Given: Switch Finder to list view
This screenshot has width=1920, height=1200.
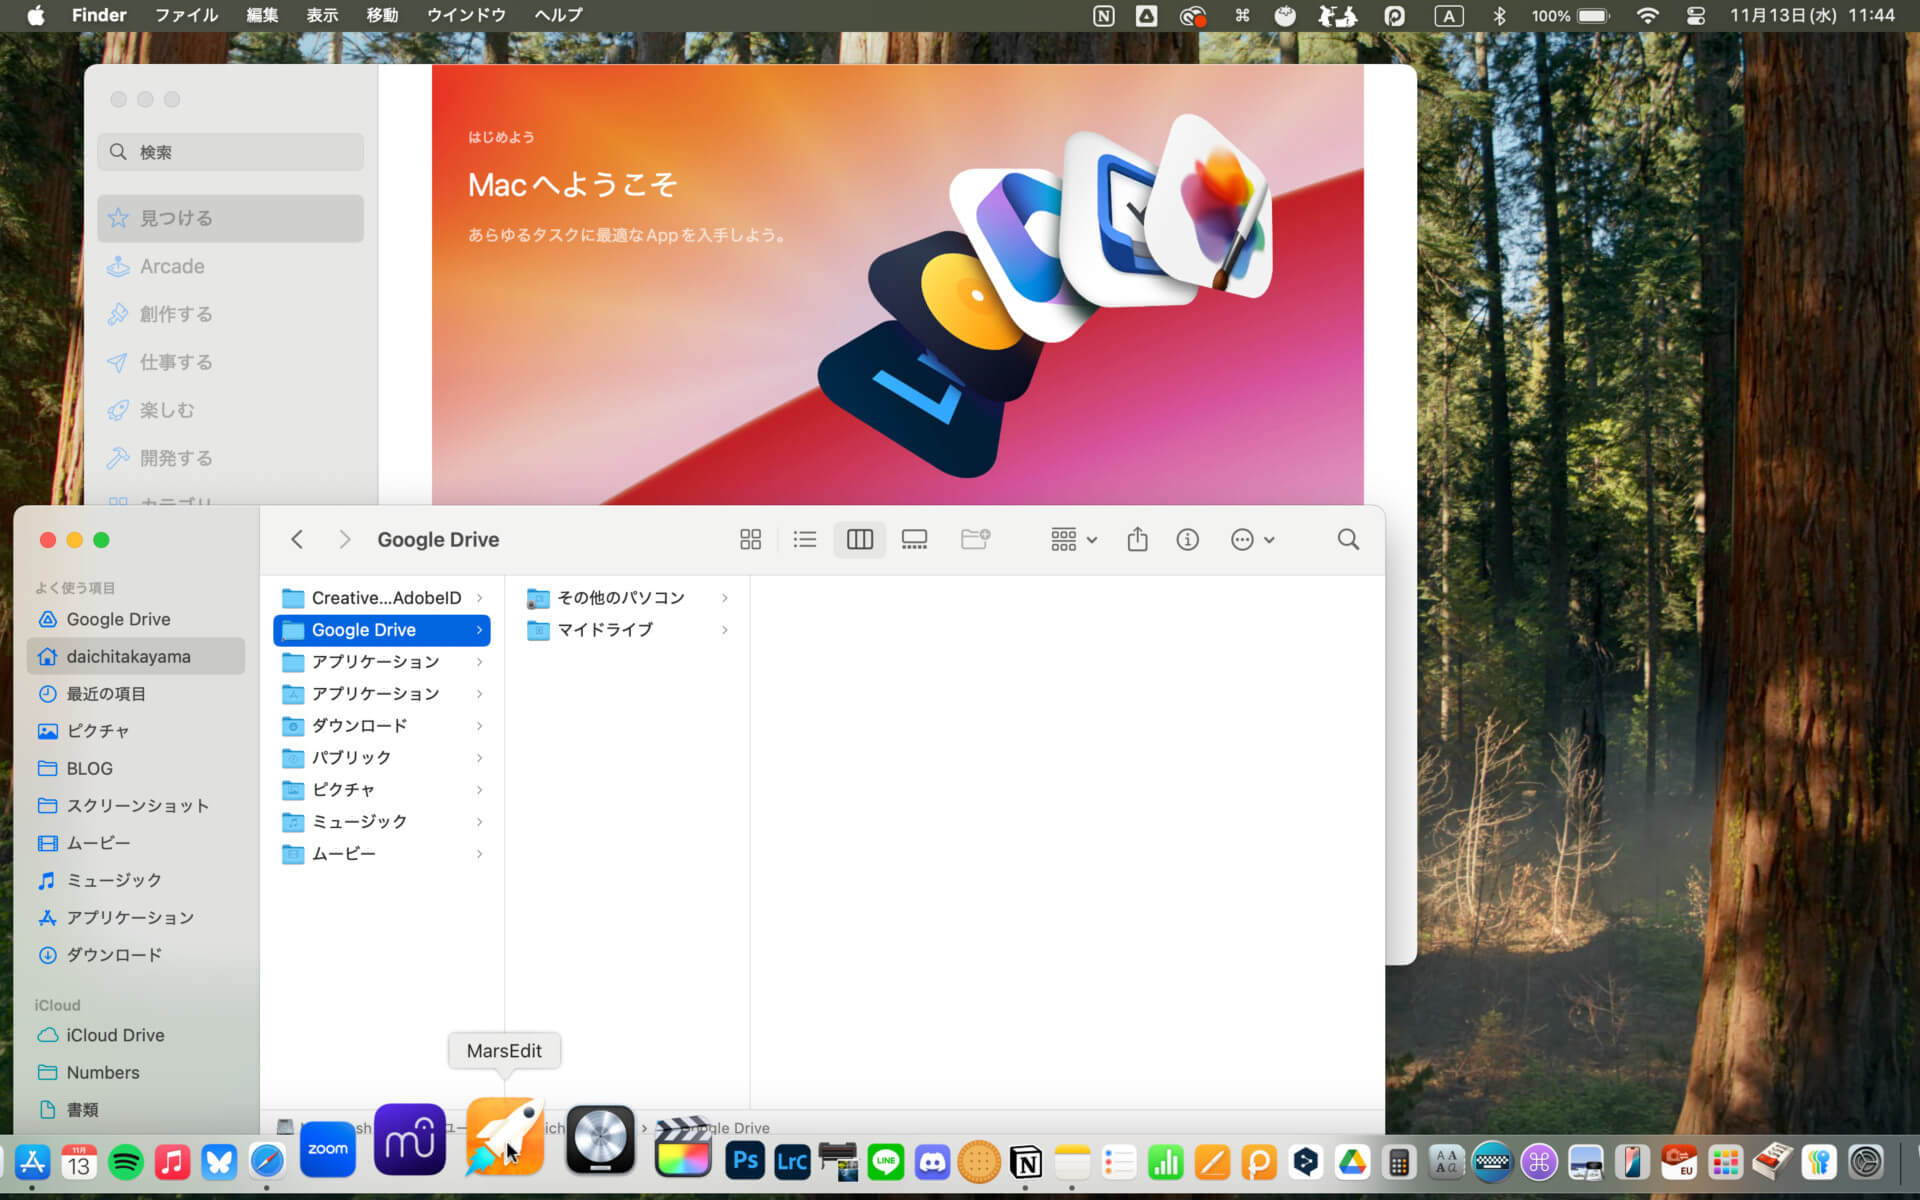Looking at the screenshot, I should [805, 540].
